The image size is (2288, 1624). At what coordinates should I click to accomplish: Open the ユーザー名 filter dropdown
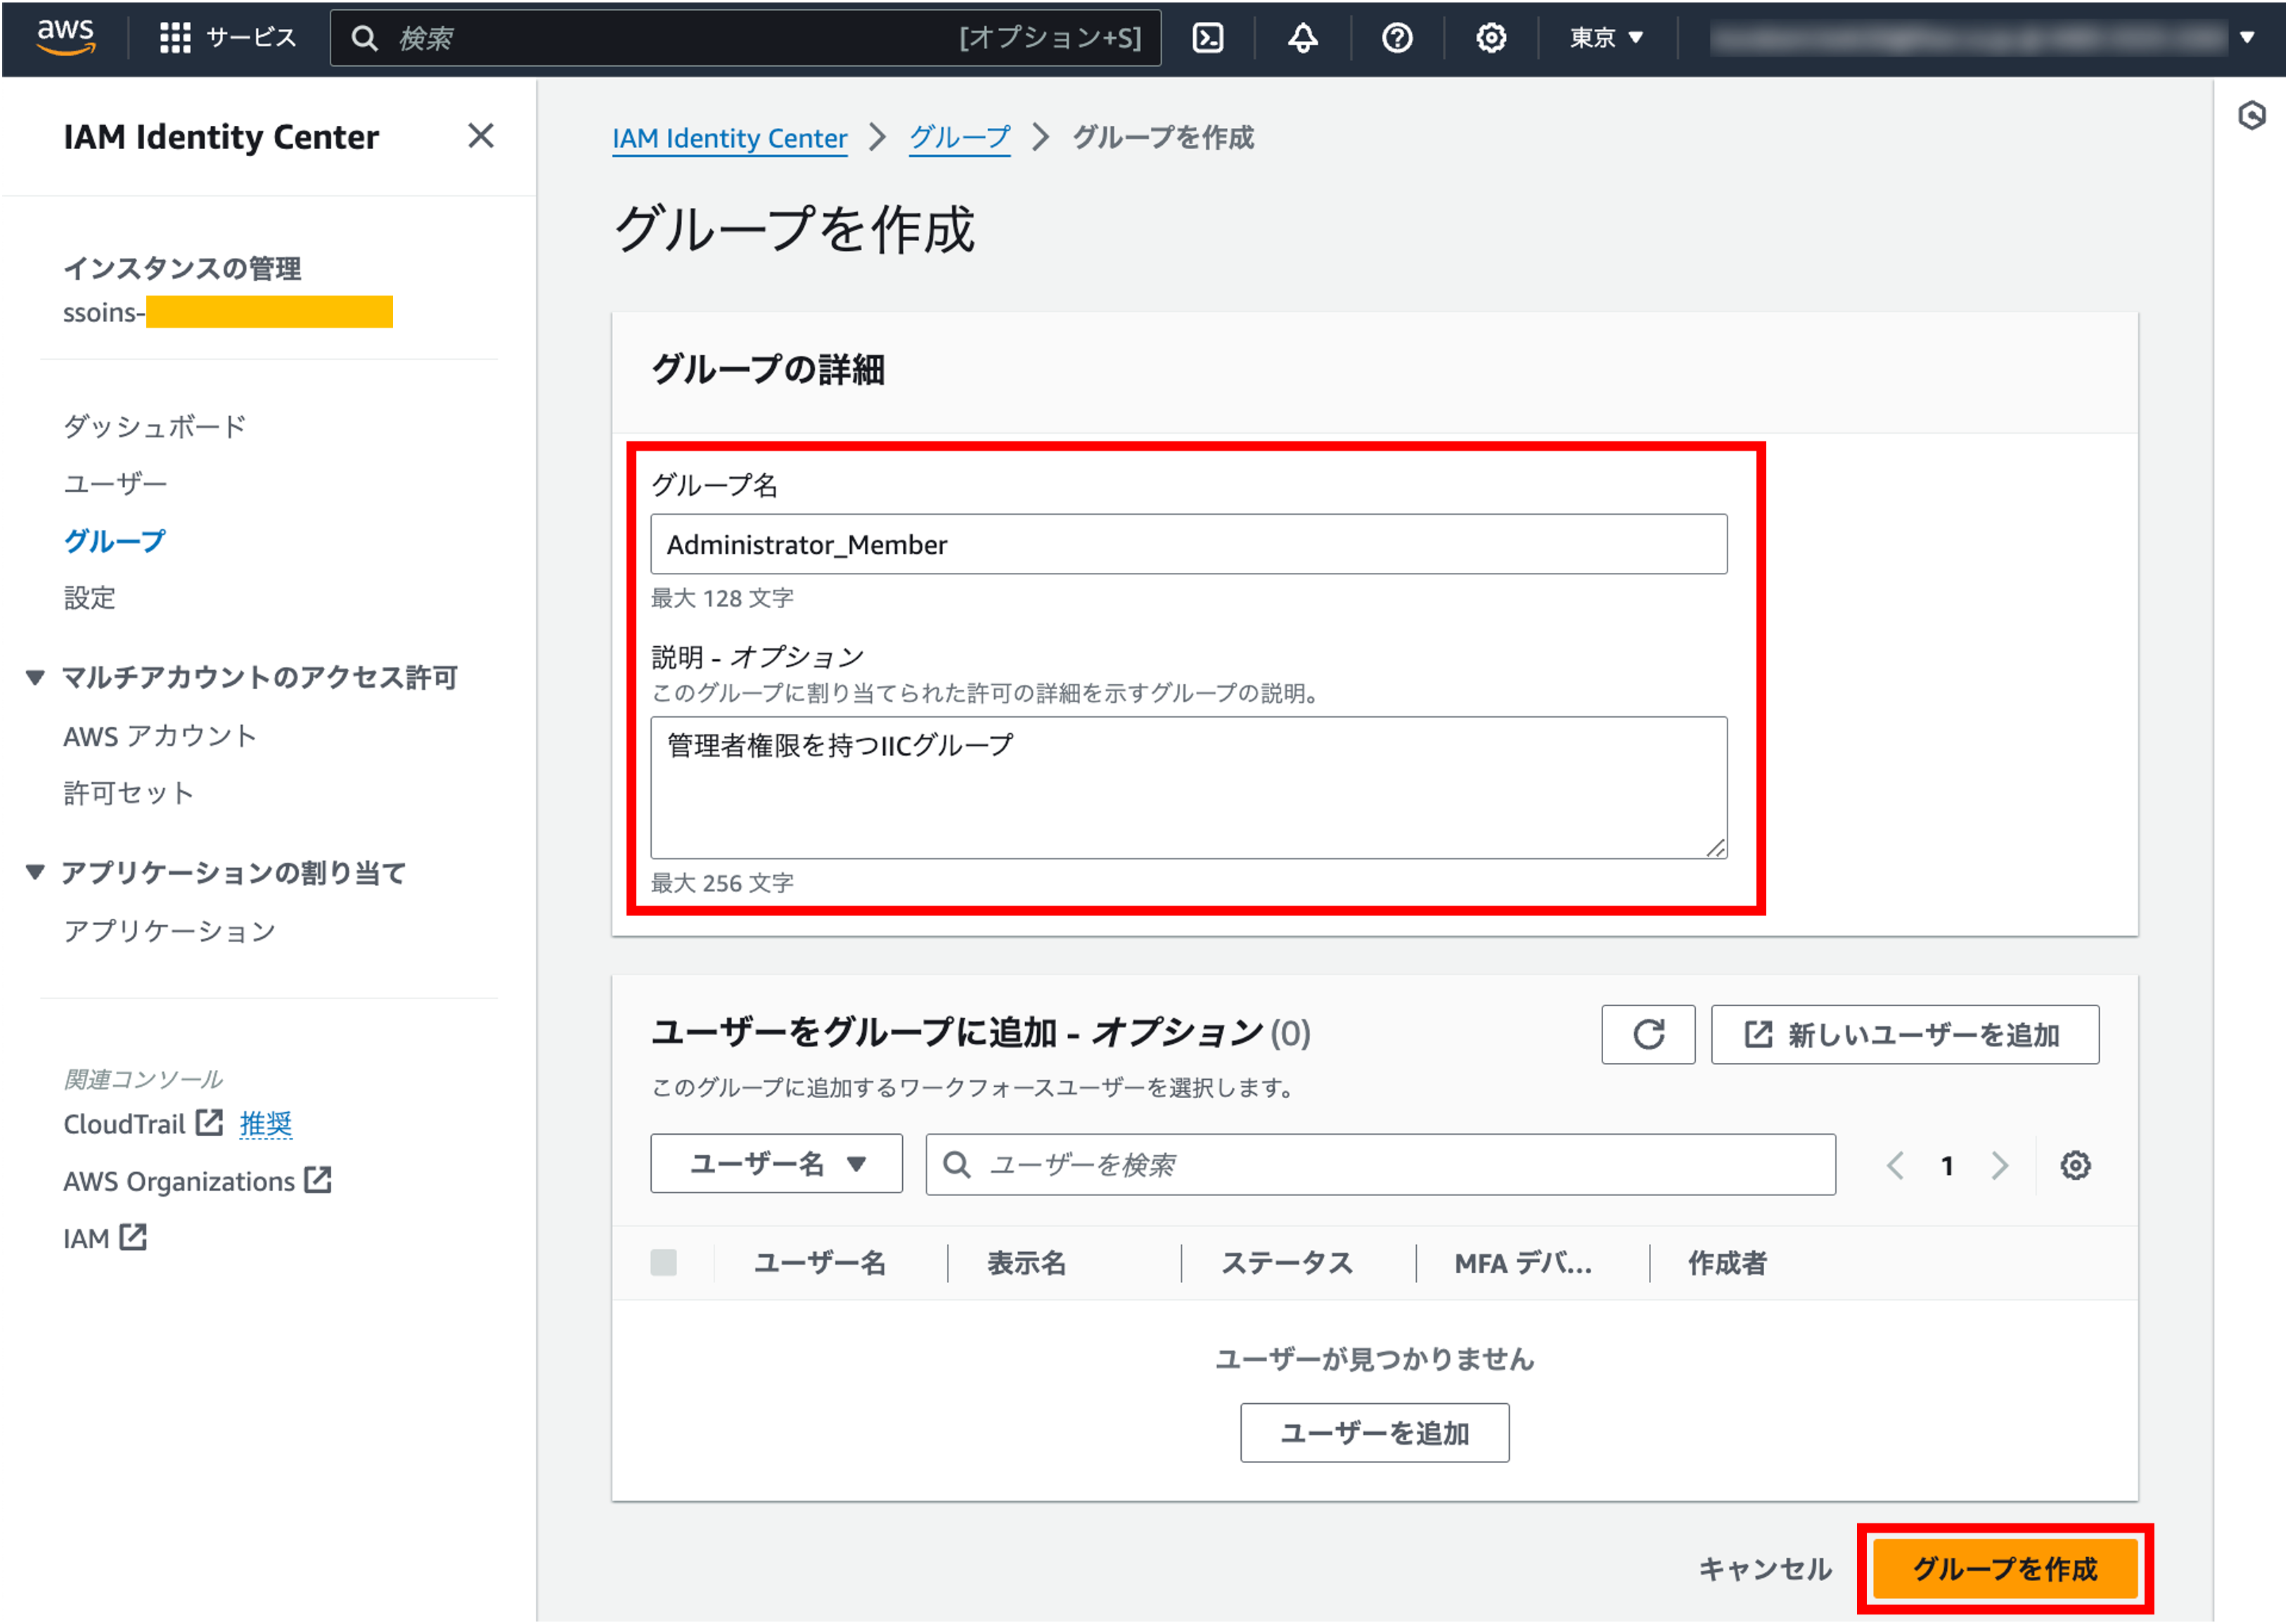pyautogui.click(x=776, y=1164)
